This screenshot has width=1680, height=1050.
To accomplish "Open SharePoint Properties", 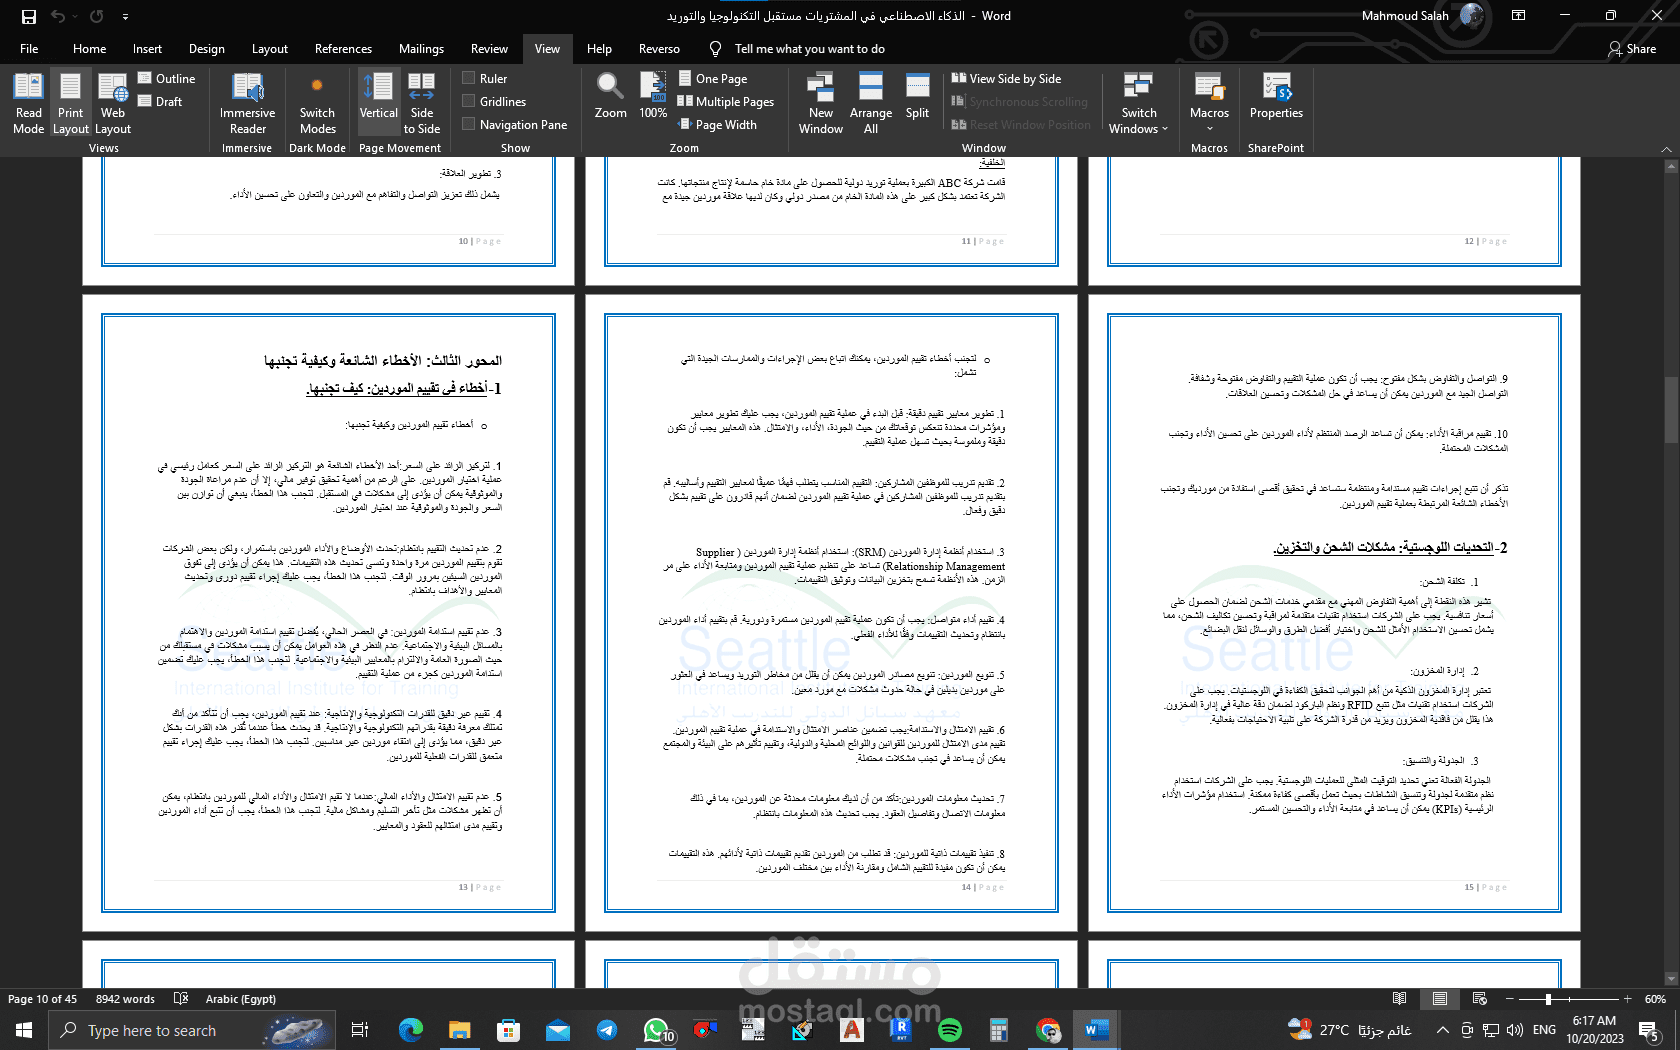I will pos(1276,96).
